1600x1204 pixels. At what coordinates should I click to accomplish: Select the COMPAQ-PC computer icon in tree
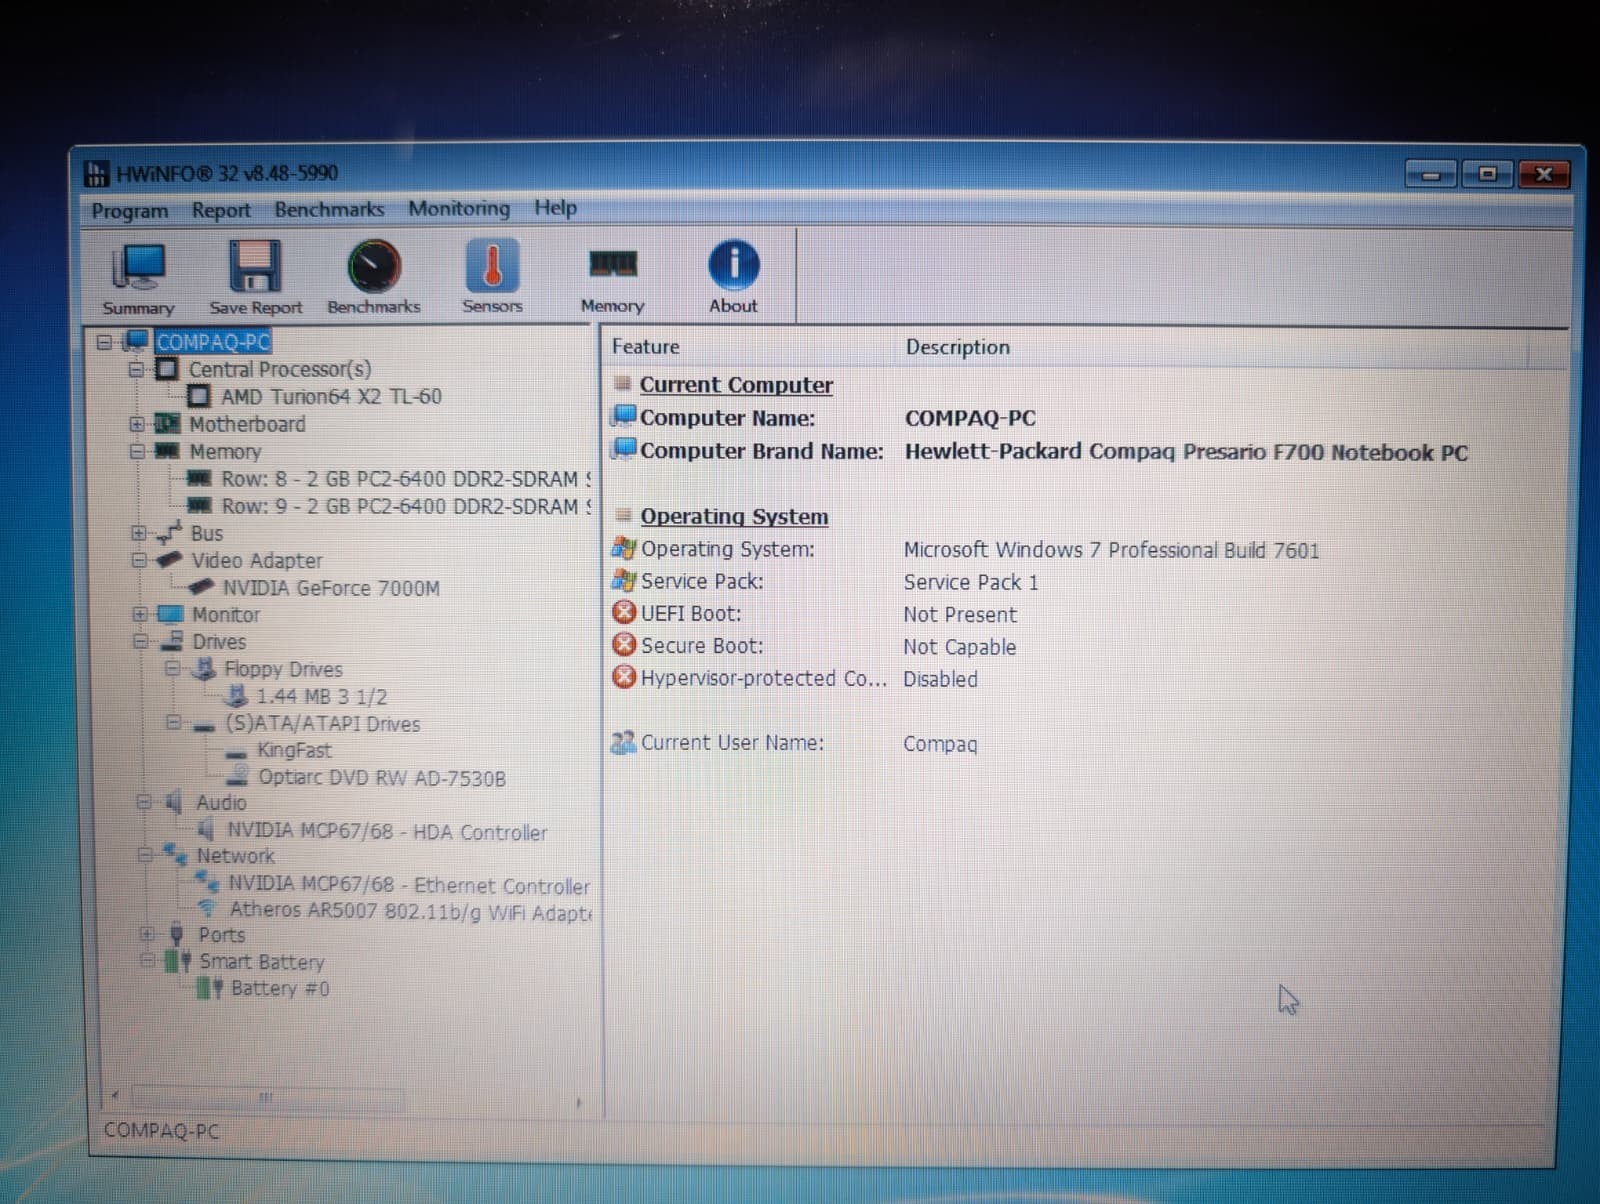pos(136,342)
